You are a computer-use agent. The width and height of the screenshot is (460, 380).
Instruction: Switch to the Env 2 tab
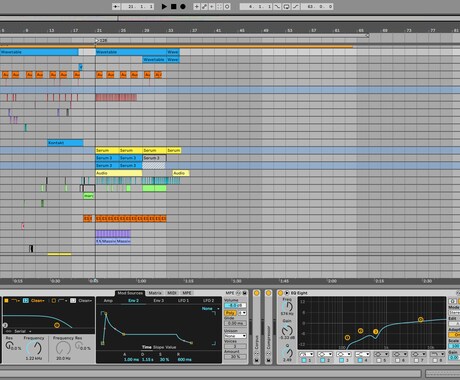[133, 301]
